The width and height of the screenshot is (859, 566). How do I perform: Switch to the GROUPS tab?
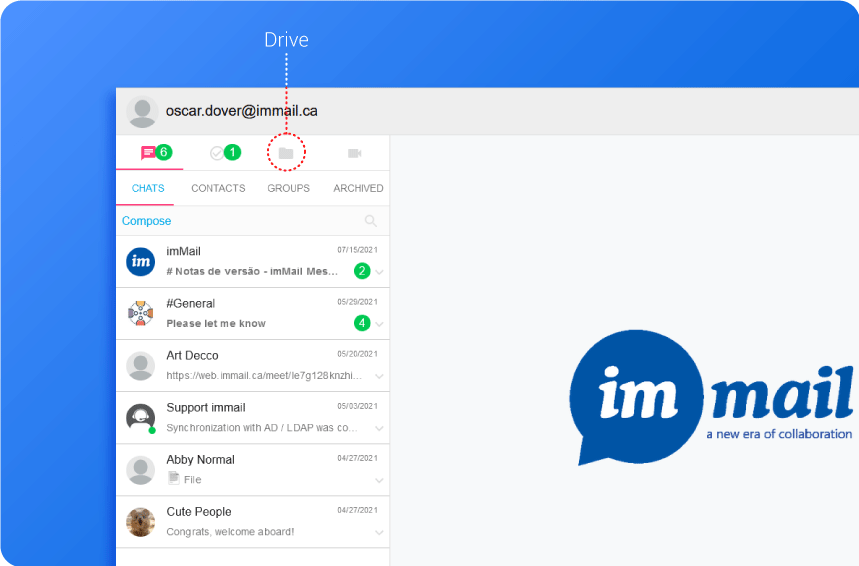click(x=288, y=188)
